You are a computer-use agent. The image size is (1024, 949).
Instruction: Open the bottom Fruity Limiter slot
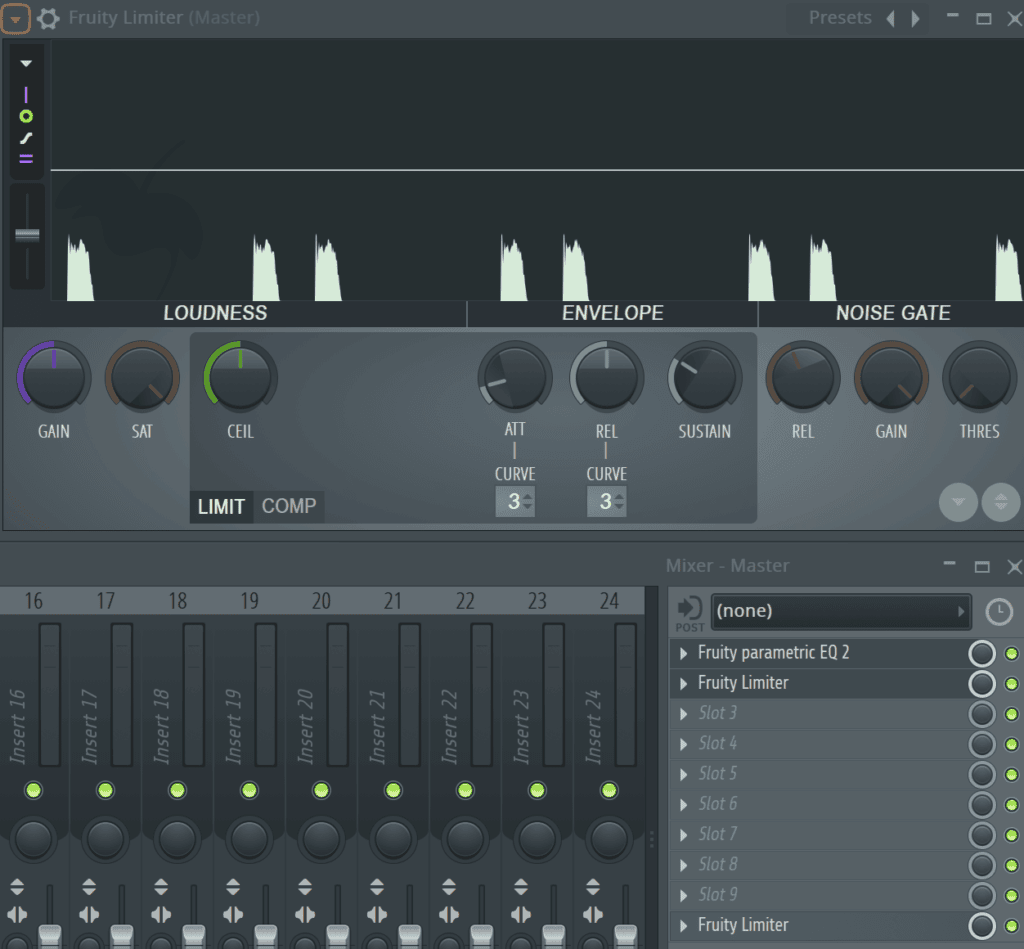point(818,925)
